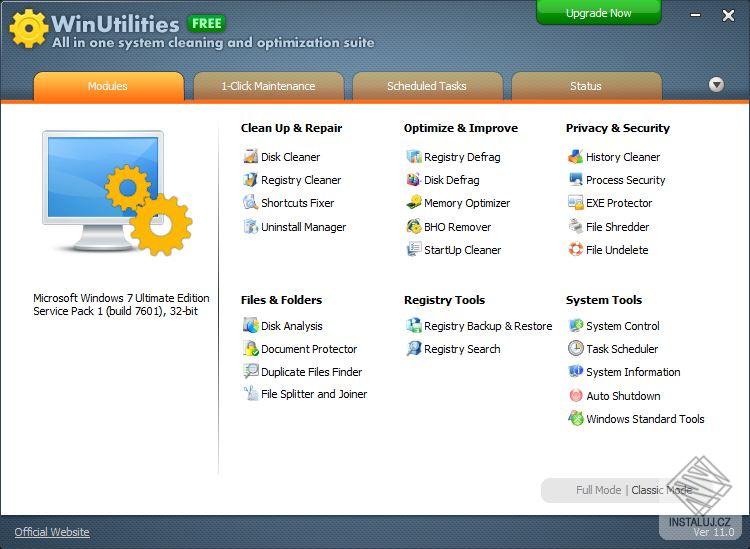Click the Windows Standard Tools icon

575,418
